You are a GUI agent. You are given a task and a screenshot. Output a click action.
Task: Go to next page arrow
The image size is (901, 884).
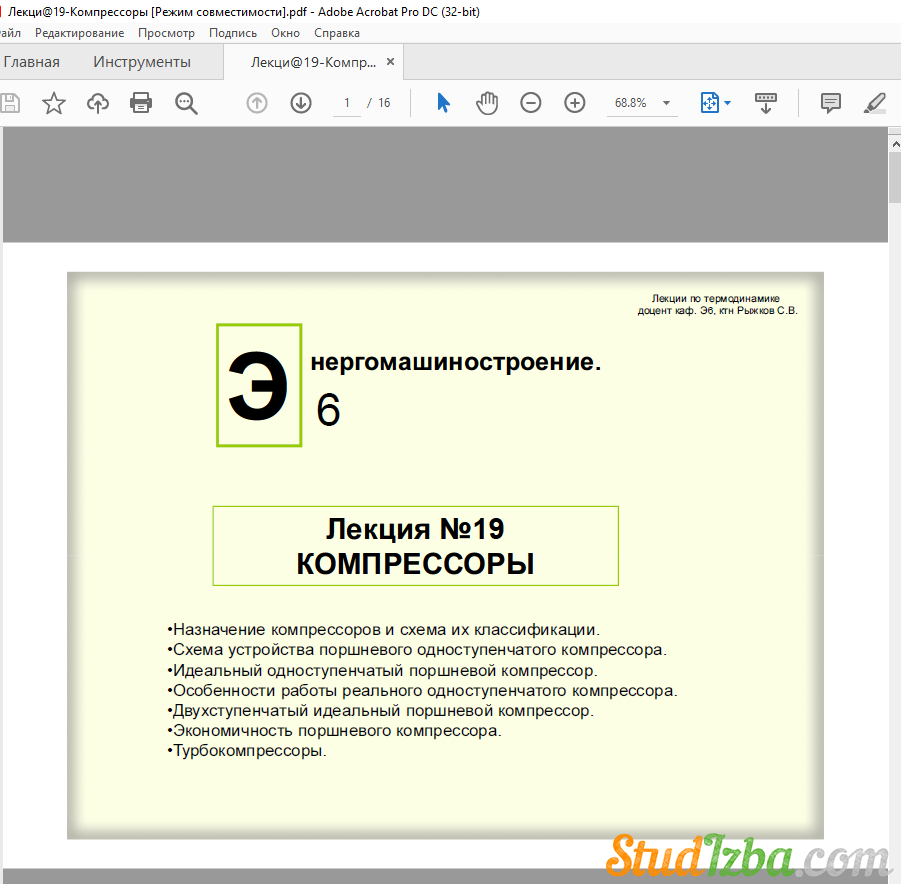coord(301,103)
